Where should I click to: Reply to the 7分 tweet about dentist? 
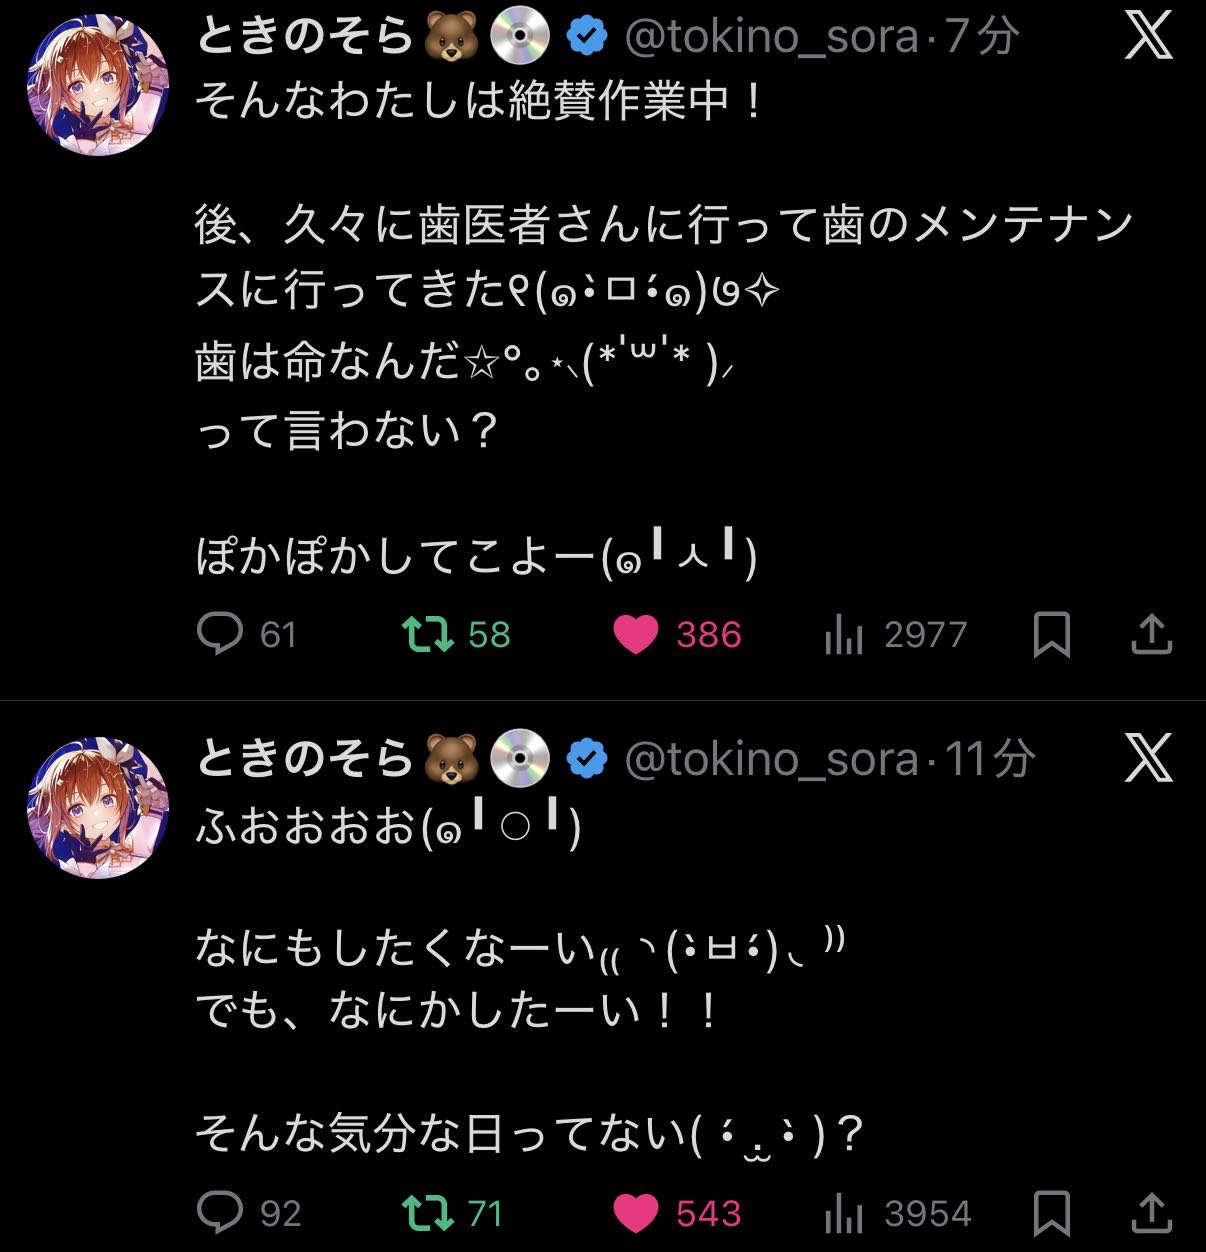[221, 634]
